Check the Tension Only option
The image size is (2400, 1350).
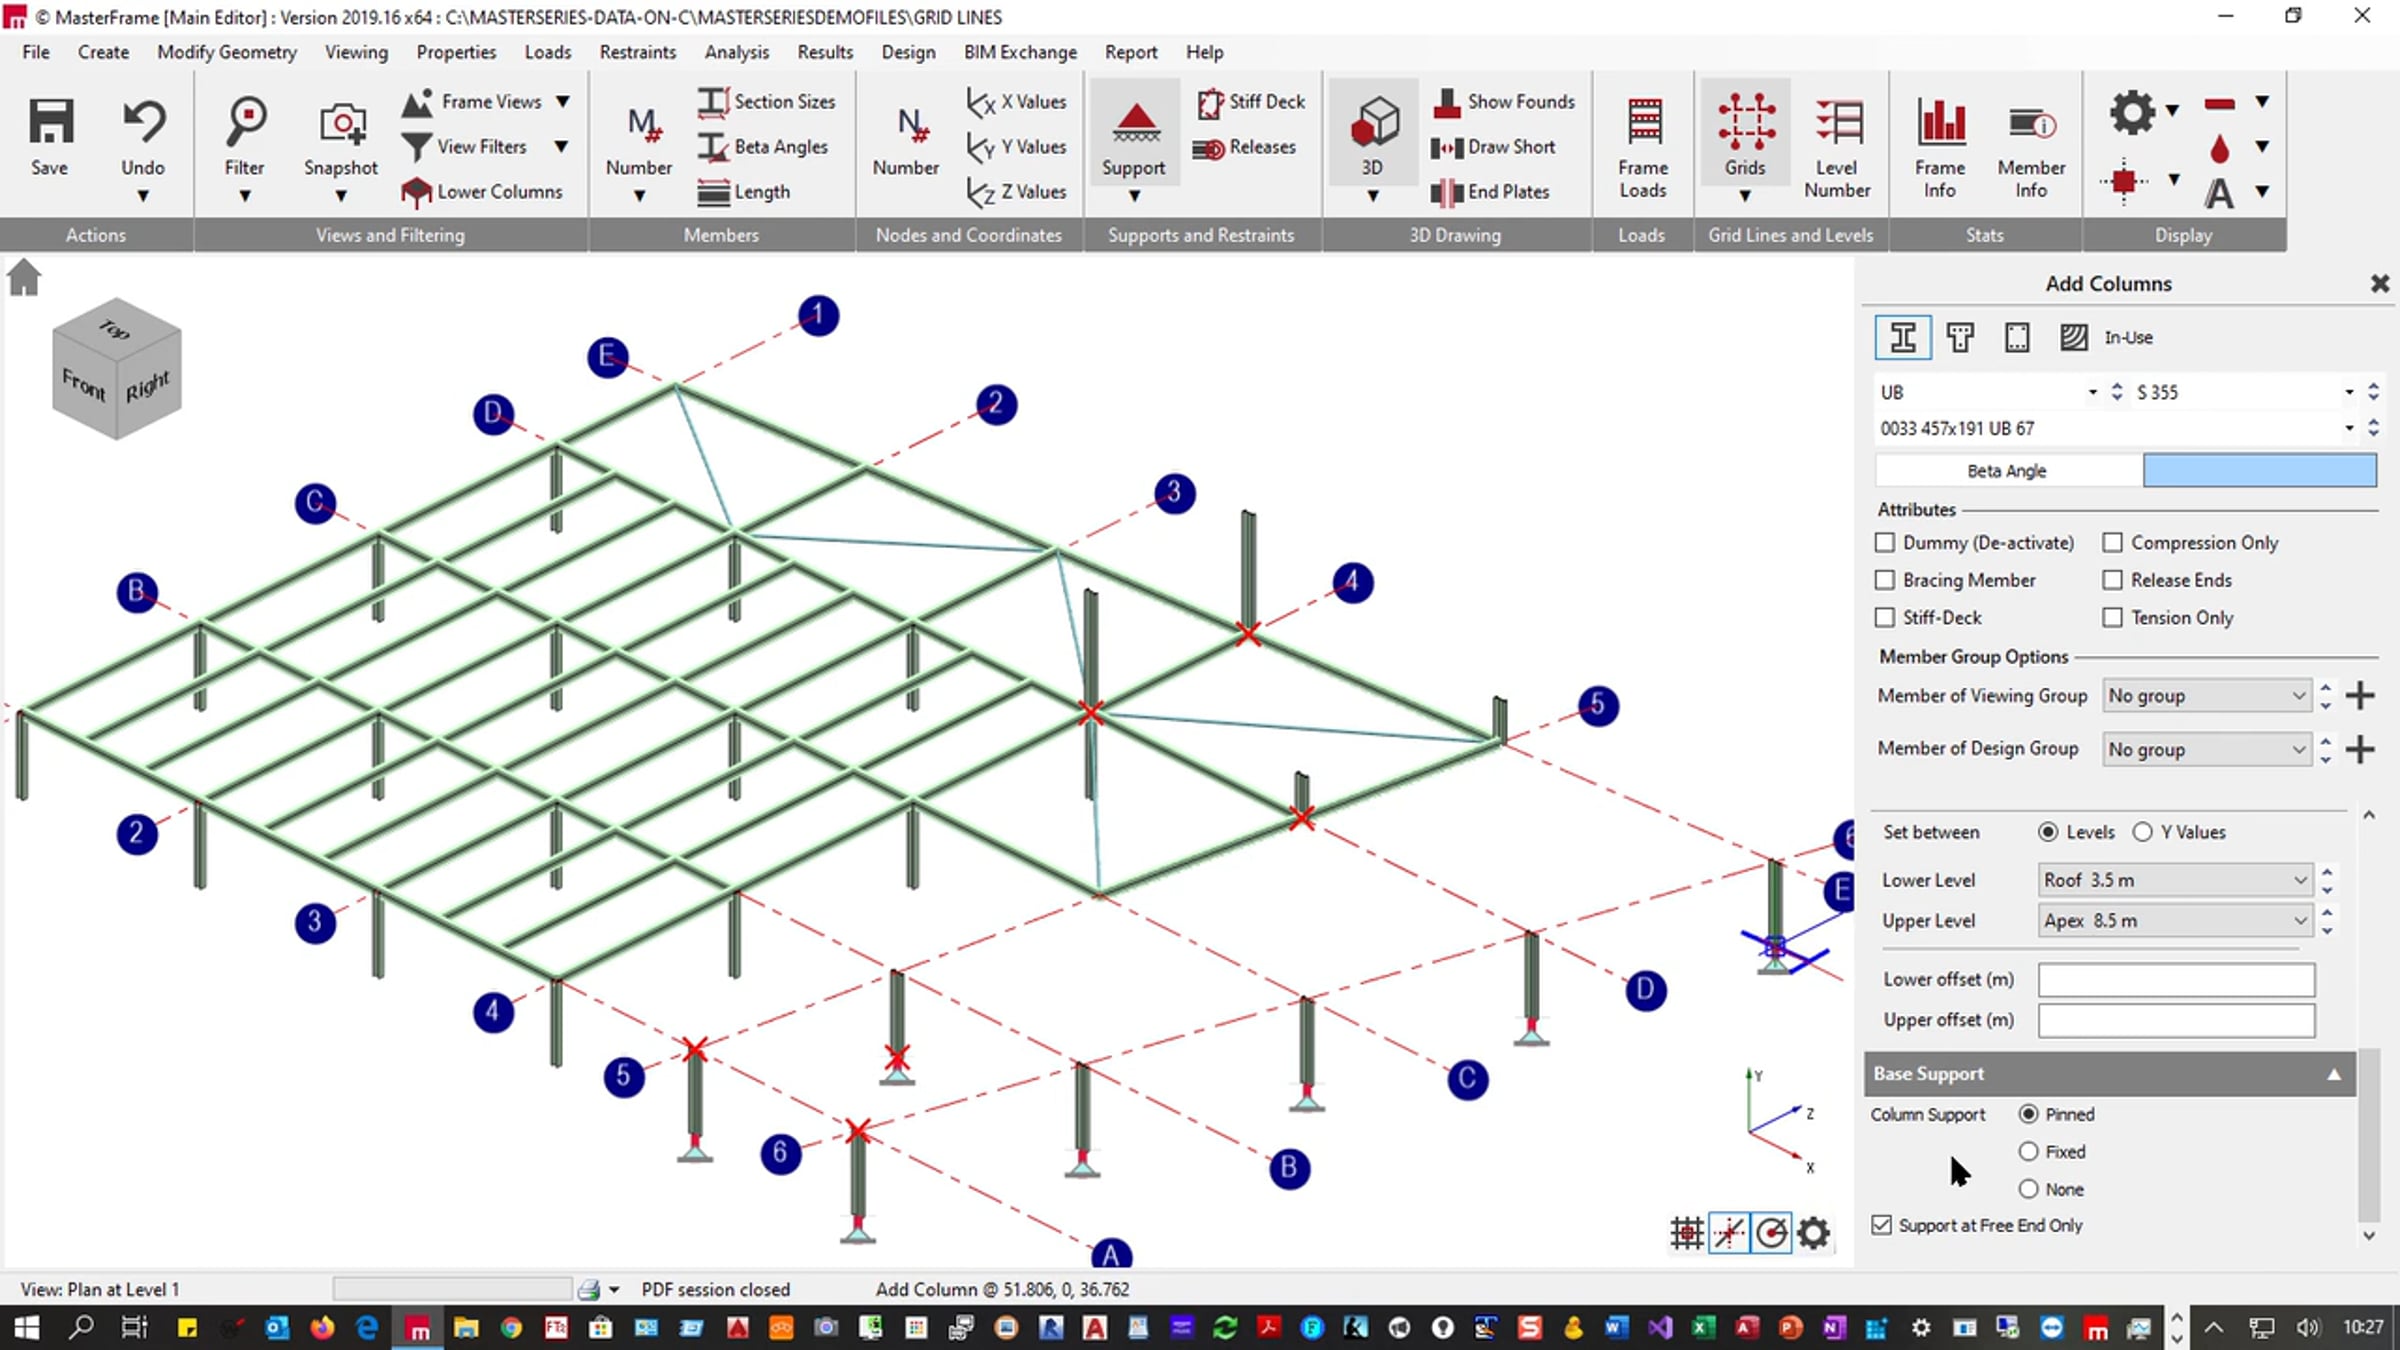2113,618
